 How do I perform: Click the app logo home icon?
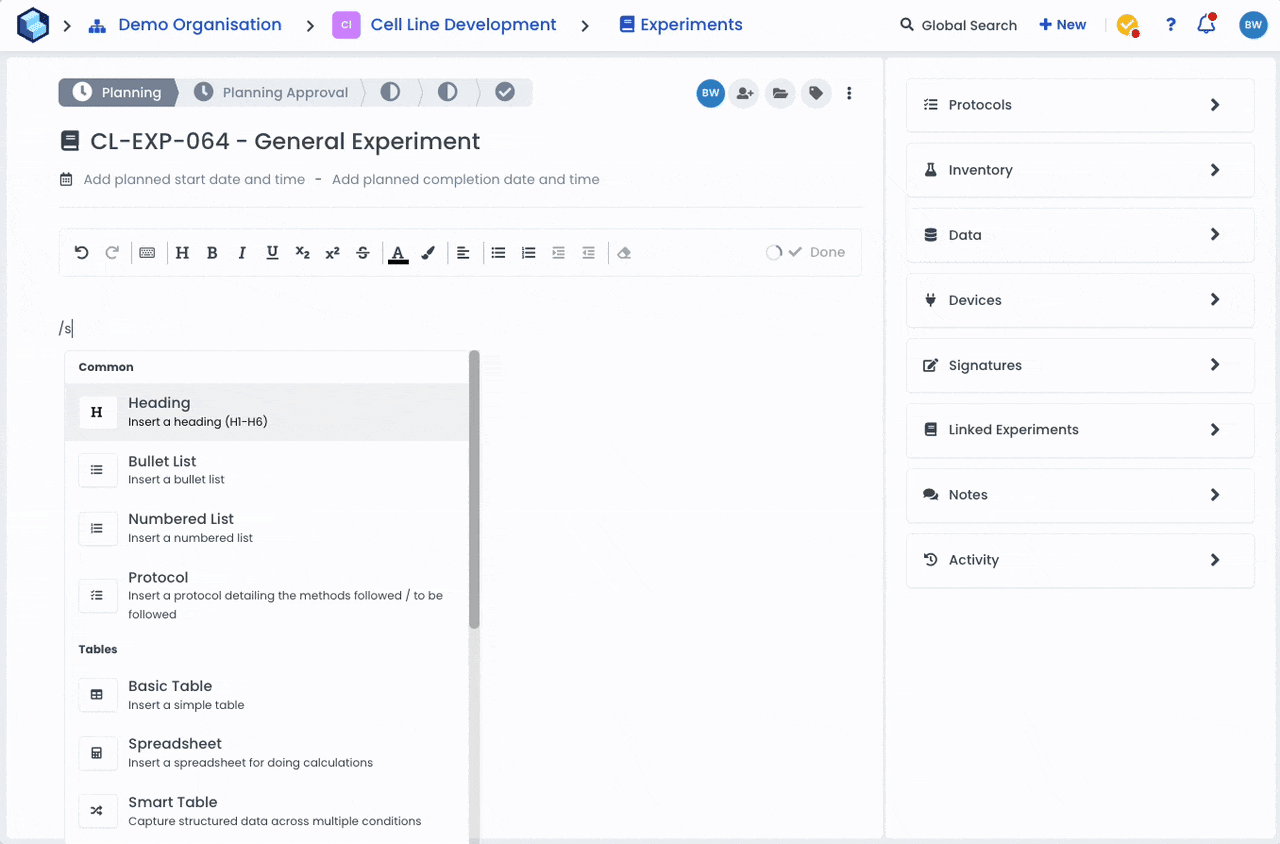click(x=33, y=25)
